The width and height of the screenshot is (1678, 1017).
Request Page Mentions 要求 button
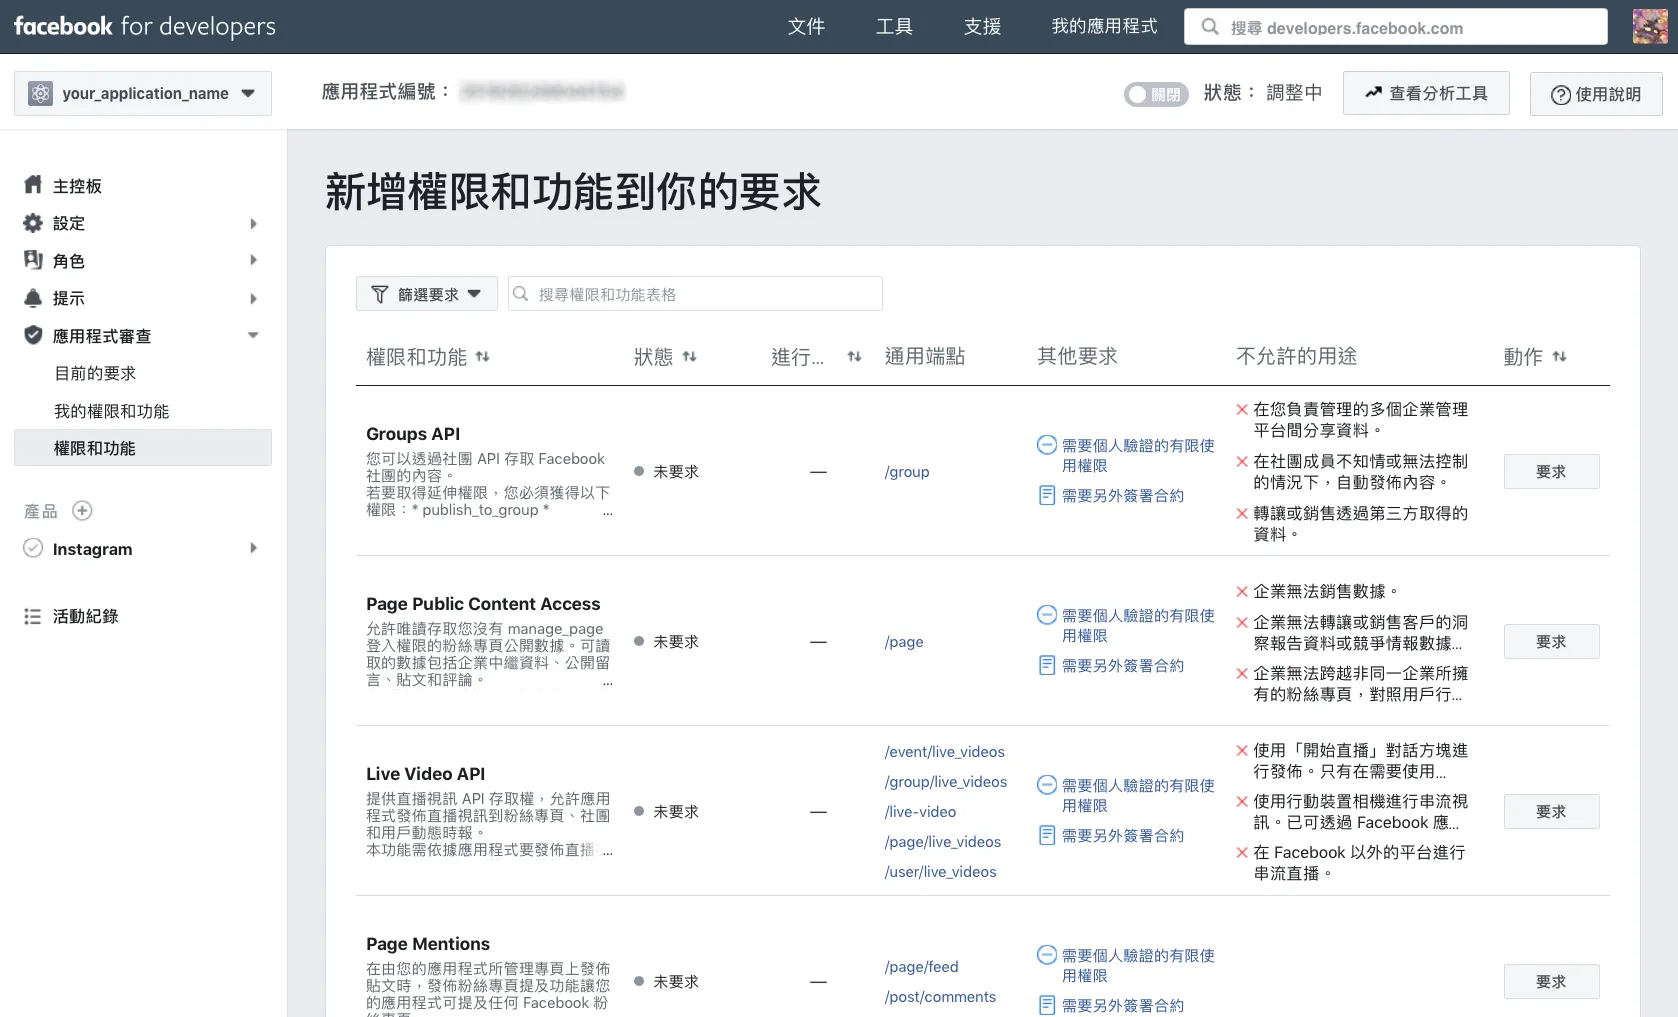click(1551, 981)
